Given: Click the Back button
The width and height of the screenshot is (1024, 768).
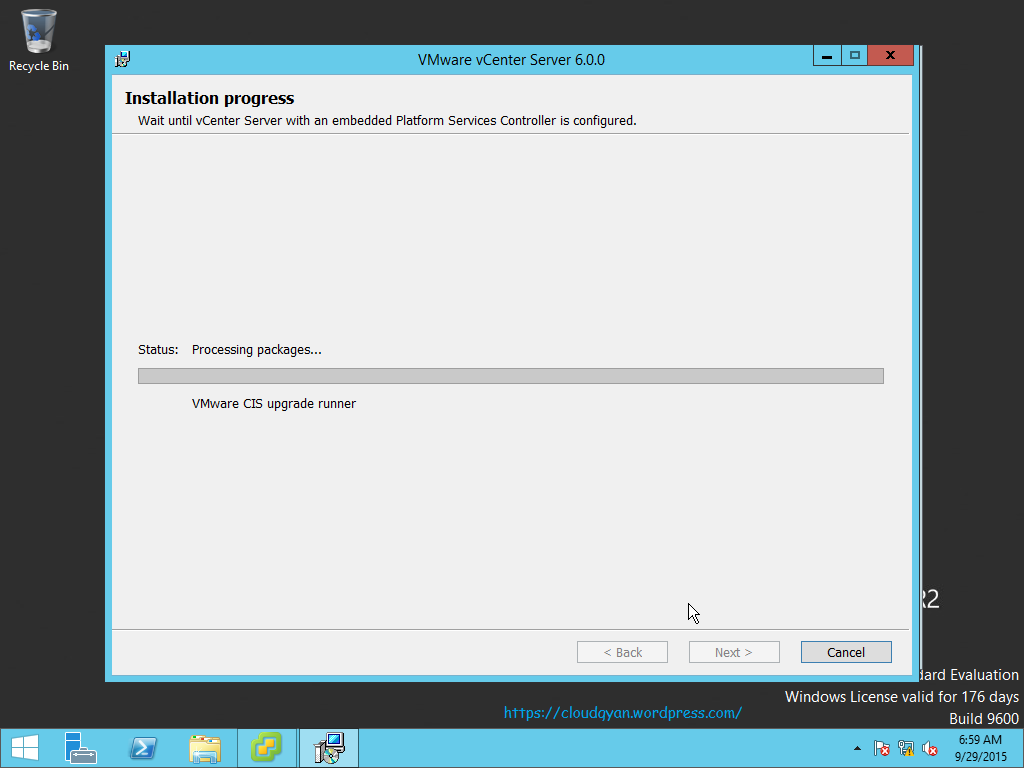Looking at the screenshot, I should point(622,651).
